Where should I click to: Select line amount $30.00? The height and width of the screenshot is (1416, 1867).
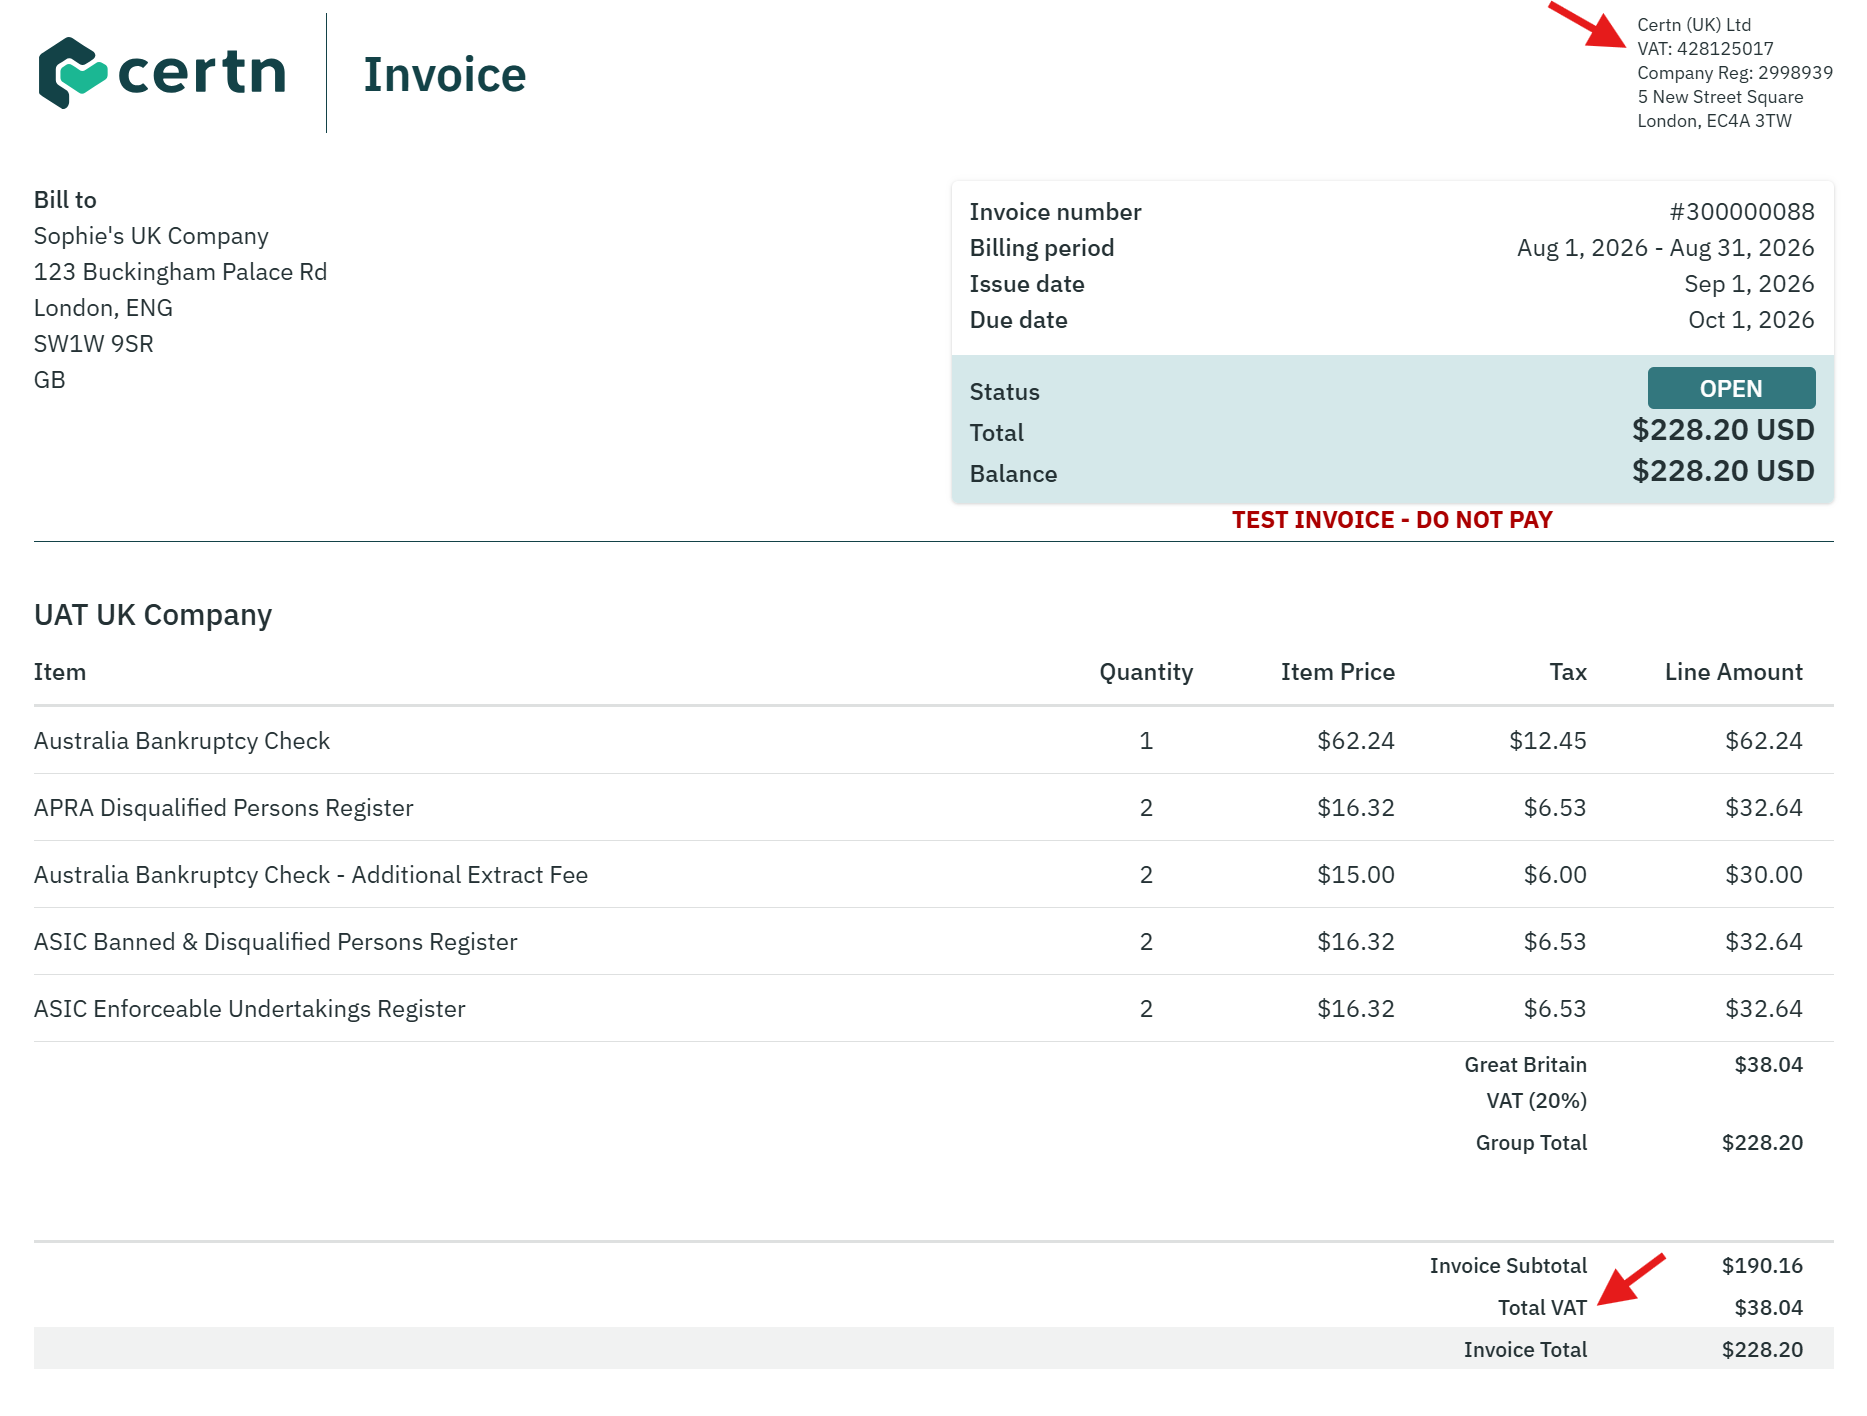click(1763, 875)
